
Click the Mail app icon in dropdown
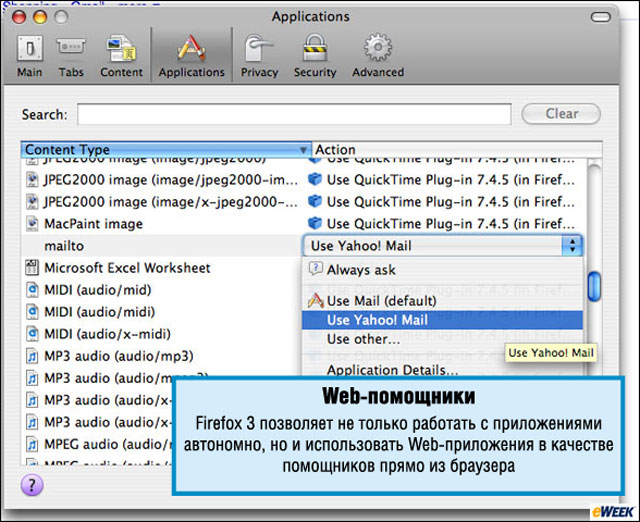(316, 301)
